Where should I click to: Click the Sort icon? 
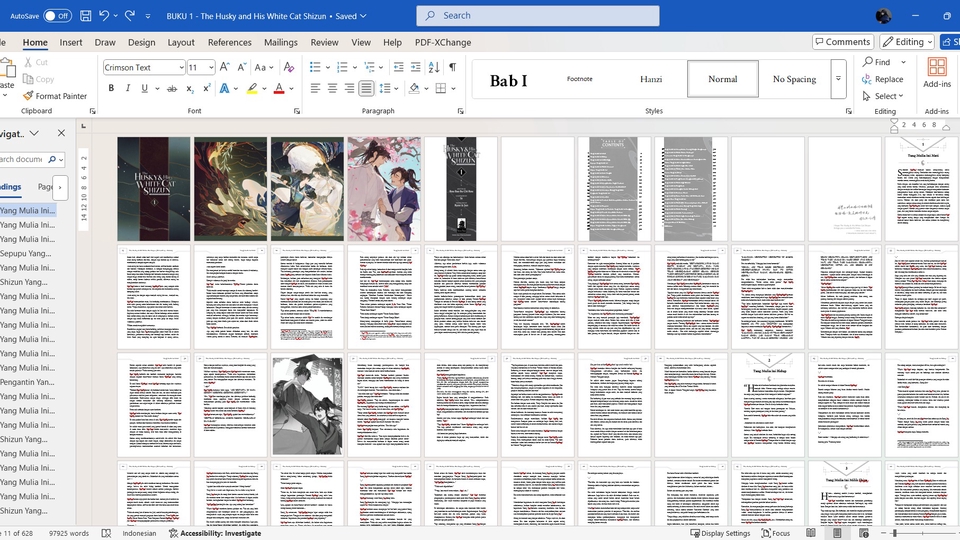coord(434,67)
